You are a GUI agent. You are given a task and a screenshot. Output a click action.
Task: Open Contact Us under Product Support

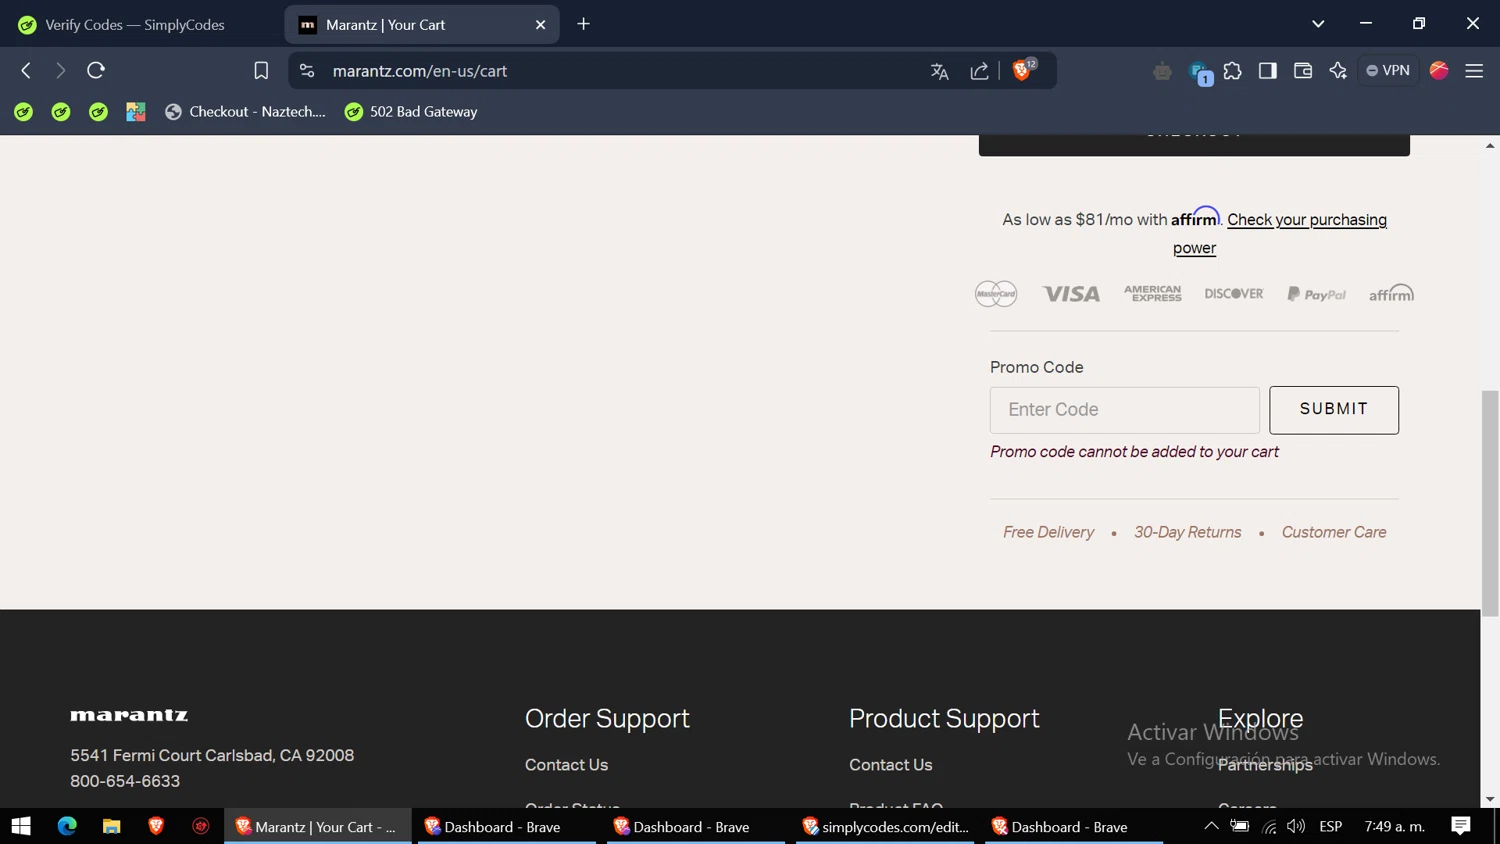tap(891, 765)
